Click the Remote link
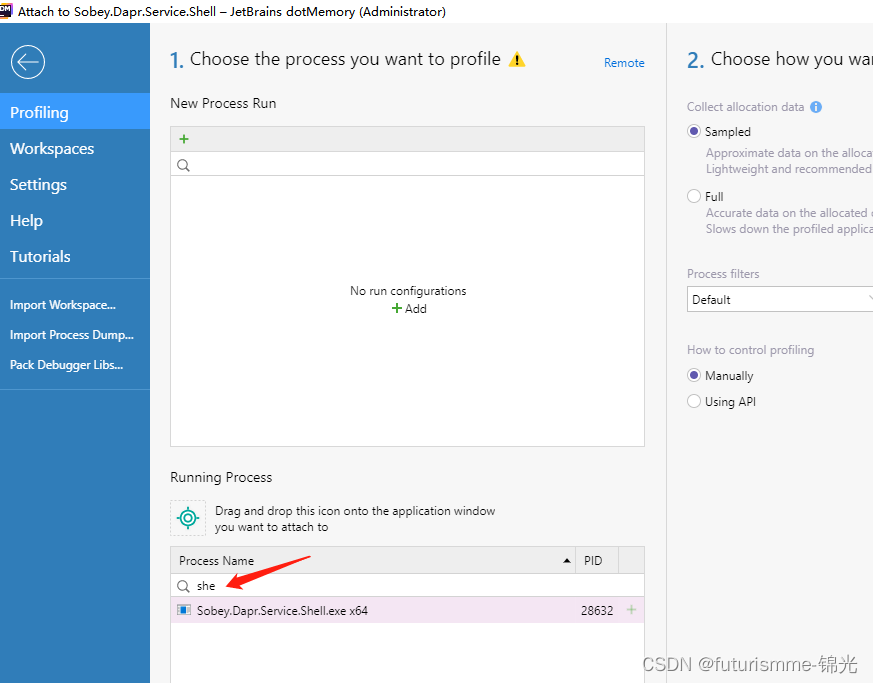 (x=624, y=63)
